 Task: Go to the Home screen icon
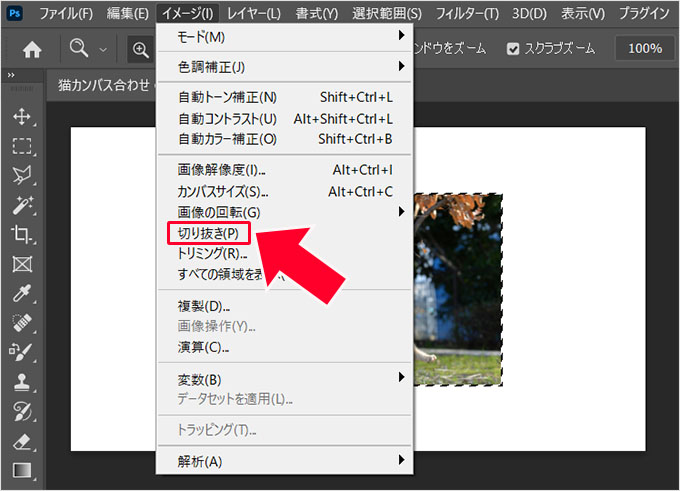tap(32, 49)
